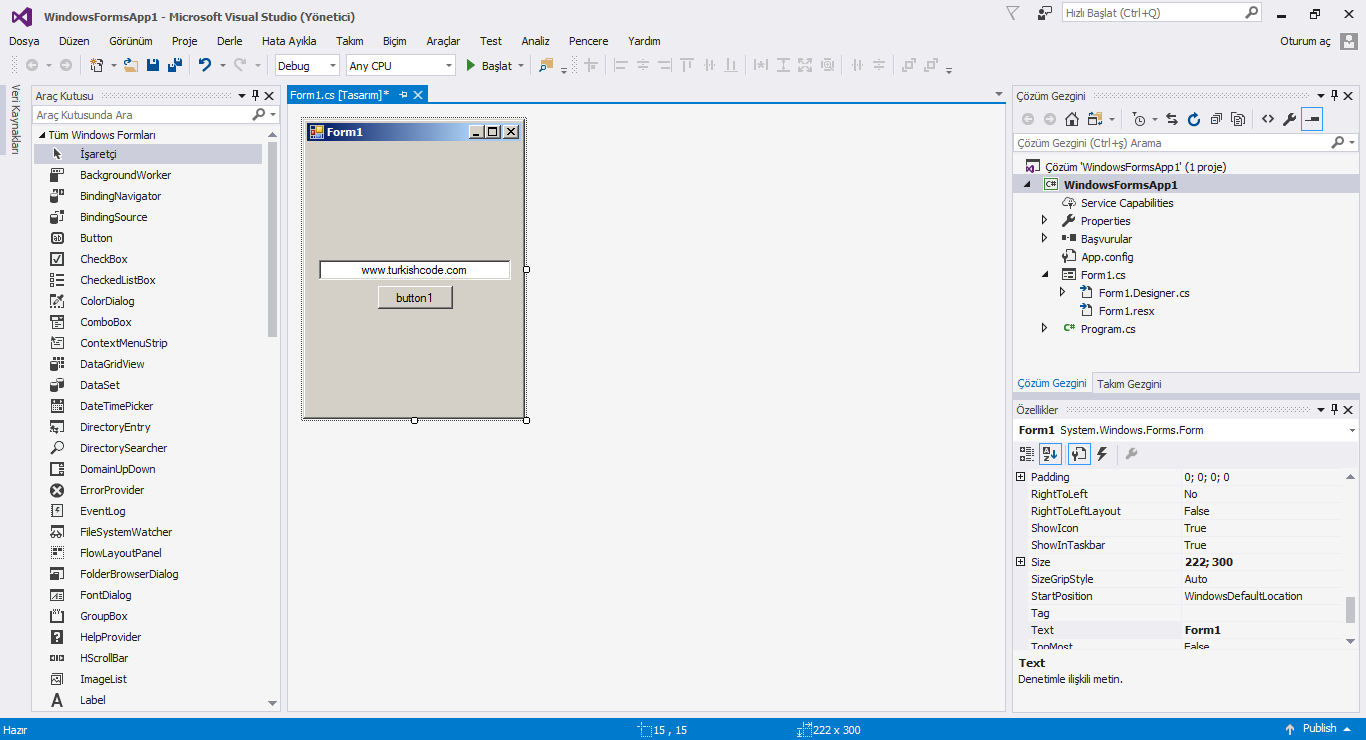Open the Araçlar menu
This screenshot has height=740, width=1366.
tap(443, 41)
